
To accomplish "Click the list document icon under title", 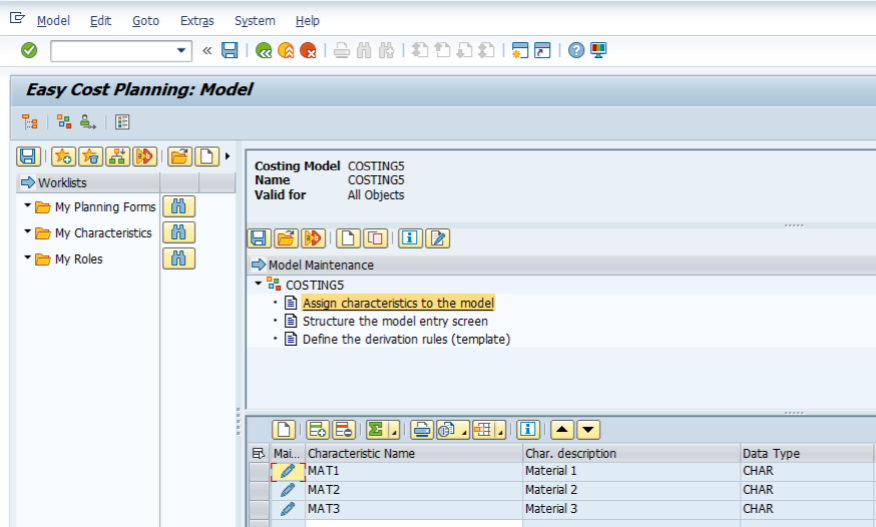I will [x=122, y=122].
